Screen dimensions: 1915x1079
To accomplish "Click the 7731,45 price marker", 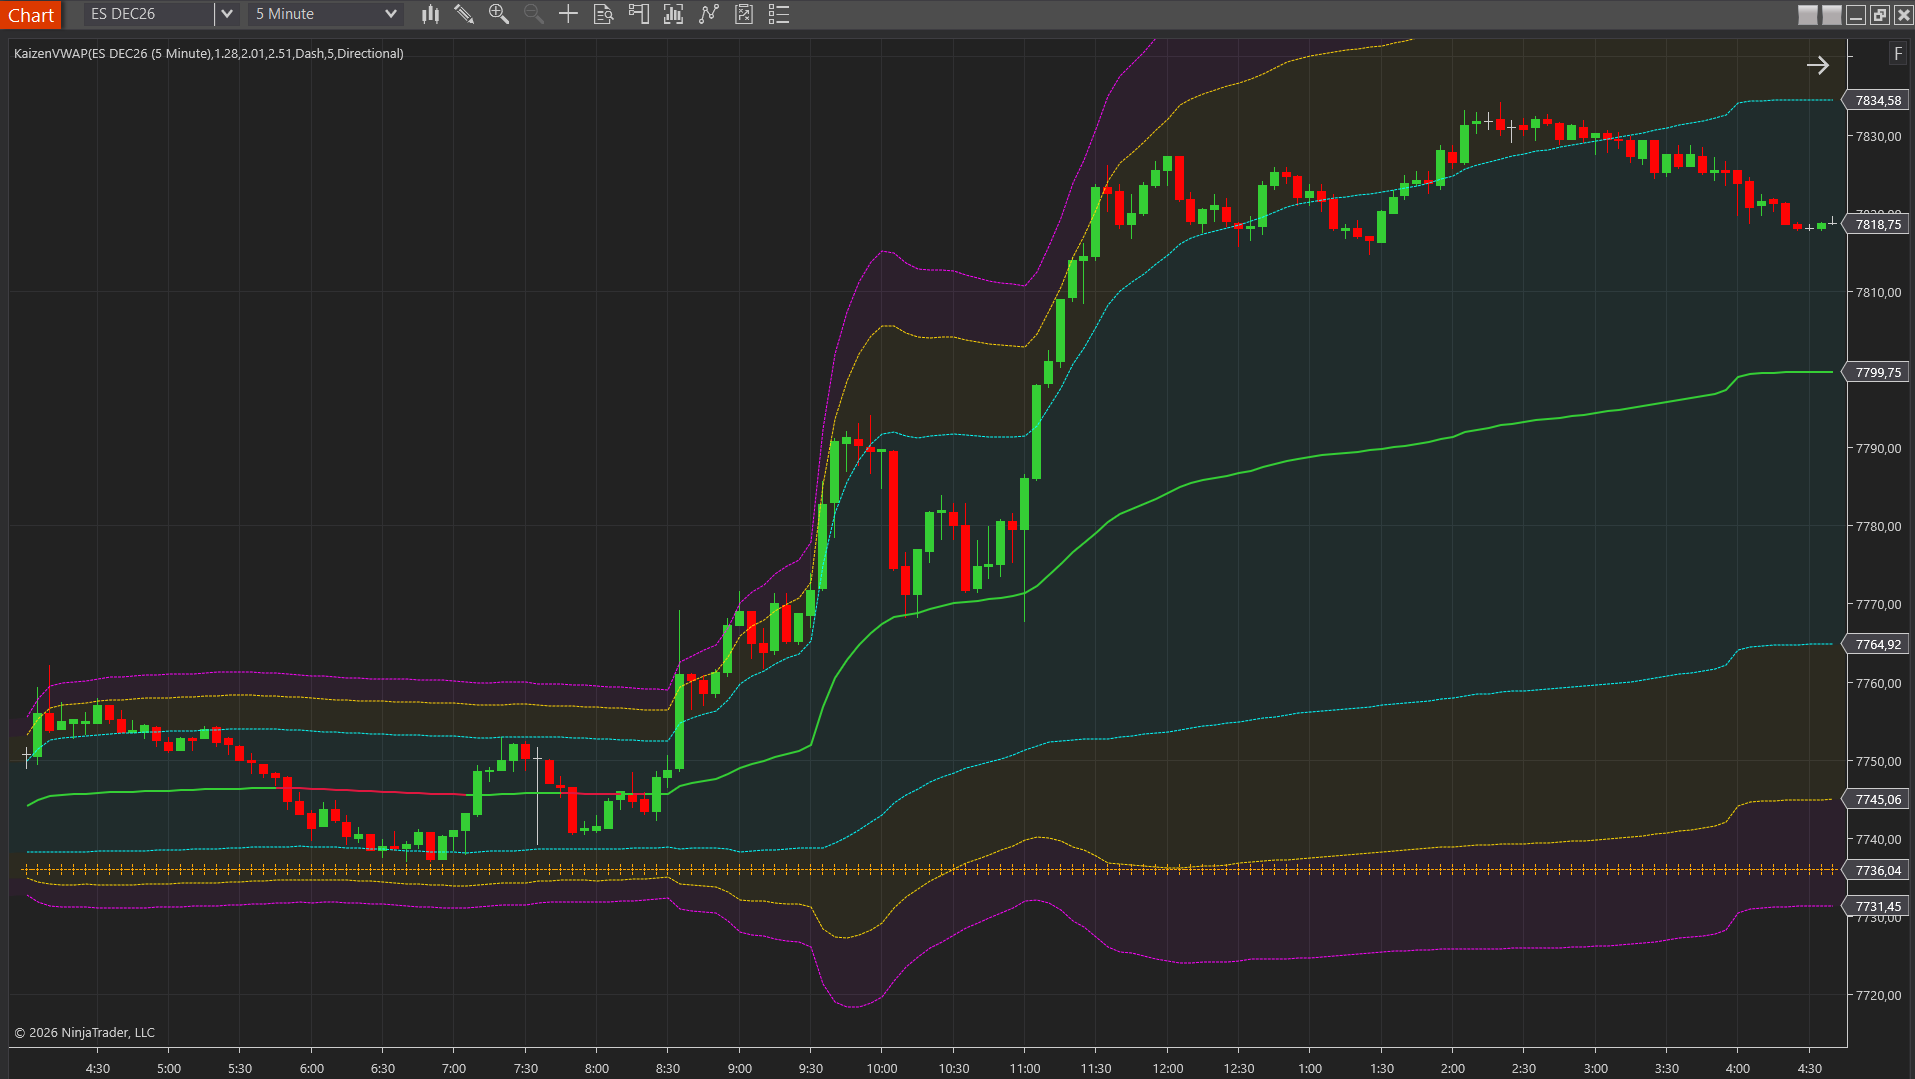I will 1877,906.
